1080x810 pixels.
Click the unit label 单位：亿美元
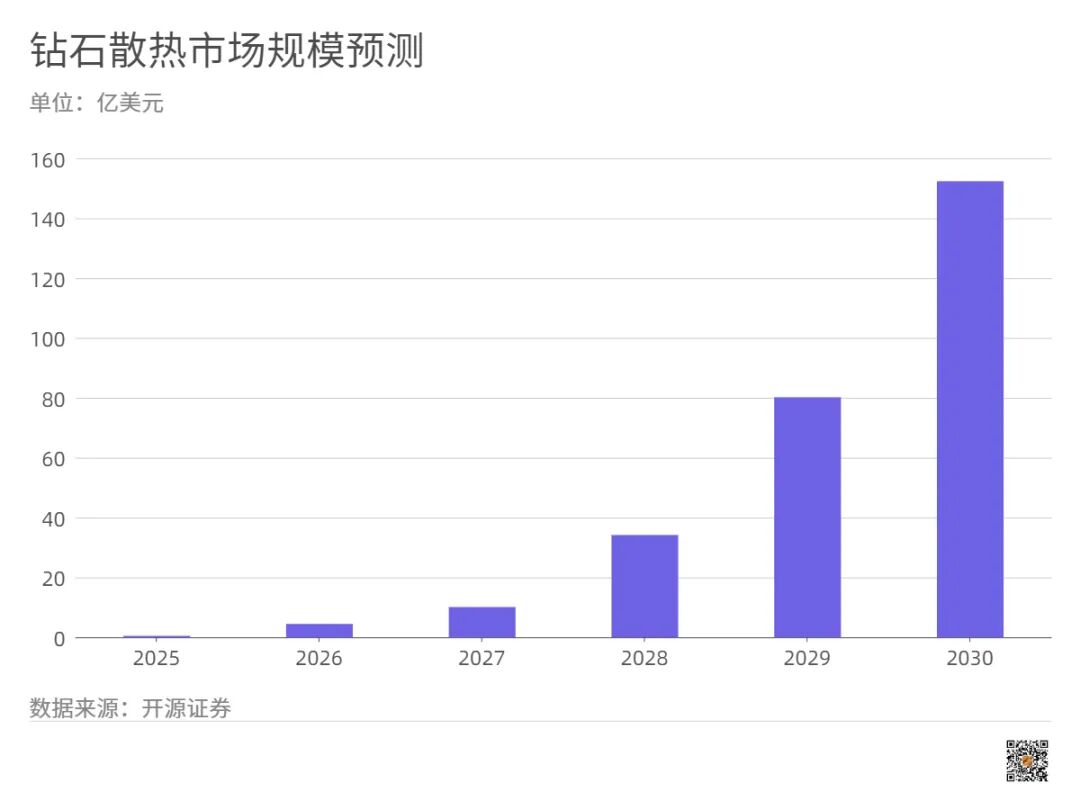[x=96, y=103]
